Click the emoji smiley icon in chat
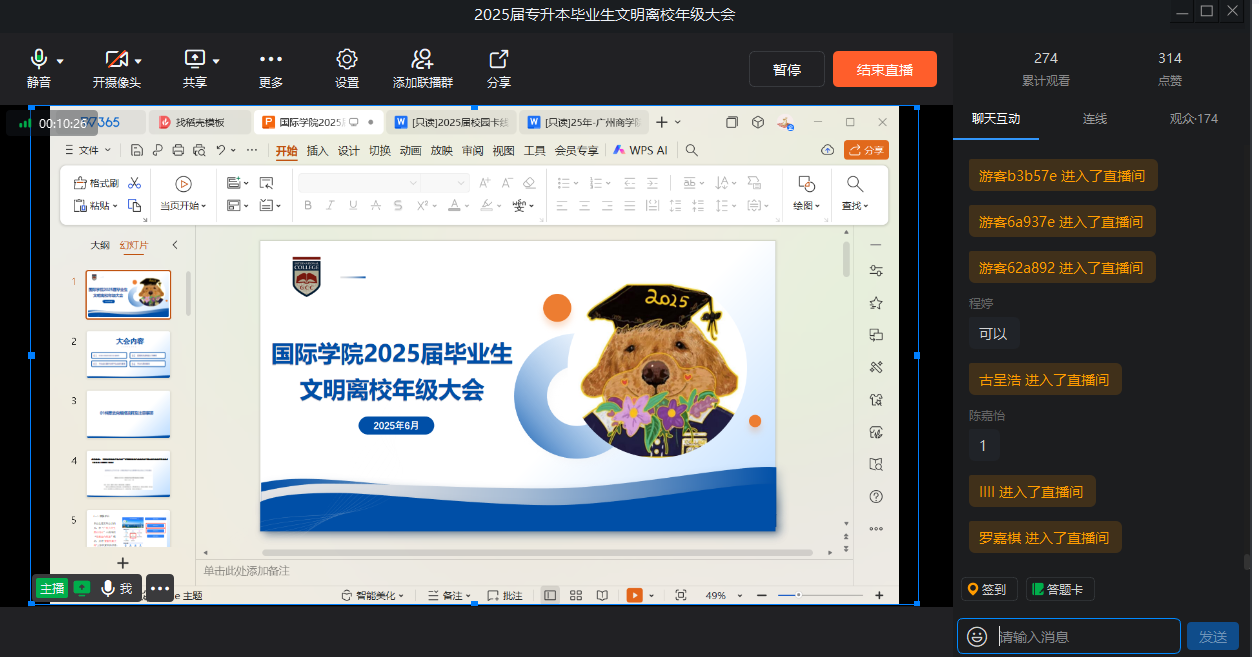Screen dimensions: 1259x657 [977, 637]
